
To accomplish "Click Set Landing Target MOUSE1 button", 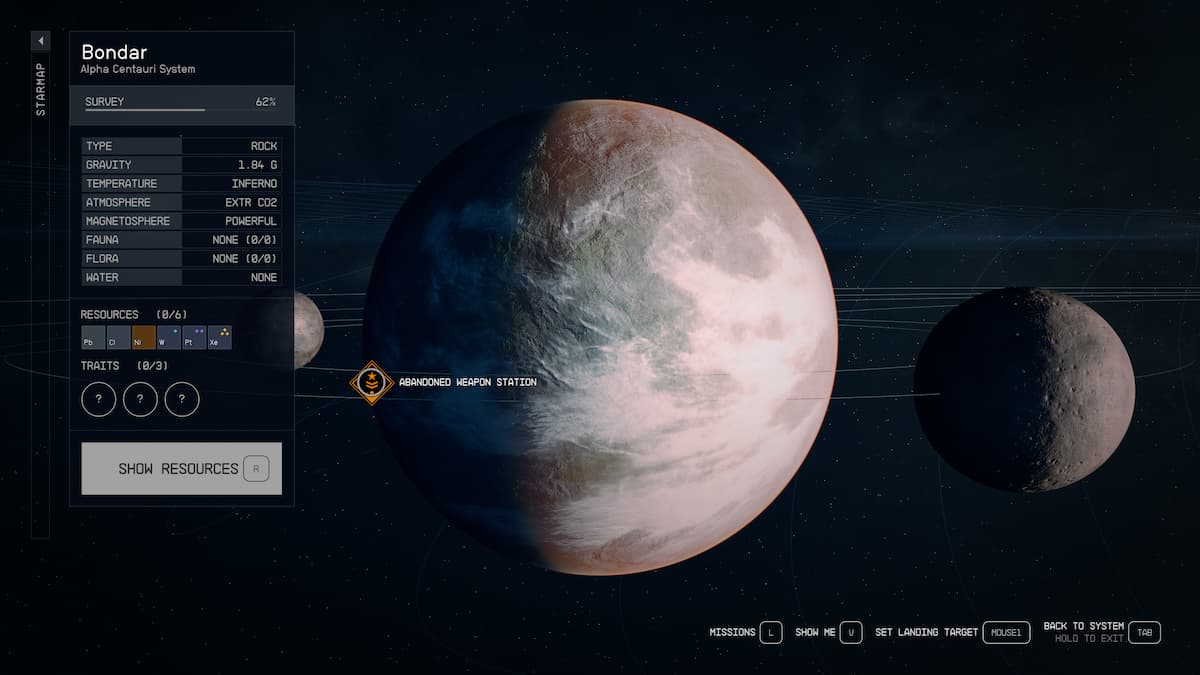I will [x=1005, y=632].
